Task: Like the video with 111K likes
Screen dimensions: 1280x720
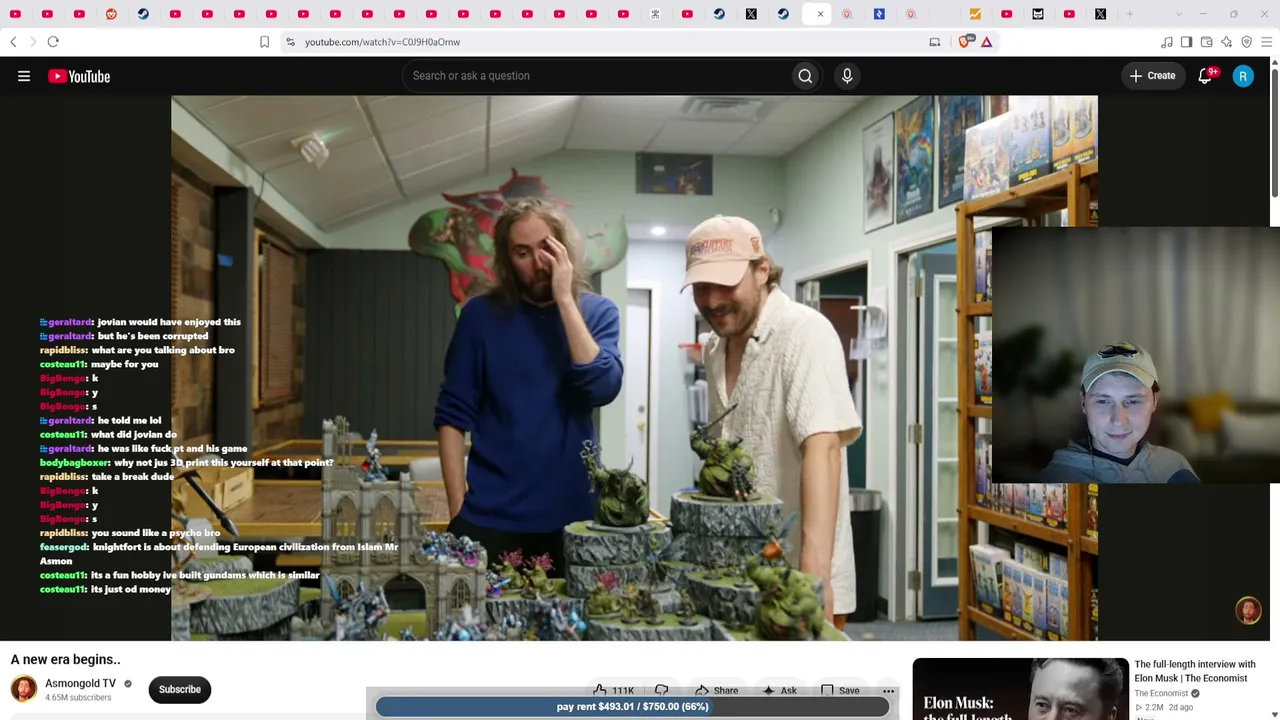Action: tap(614, 690)
